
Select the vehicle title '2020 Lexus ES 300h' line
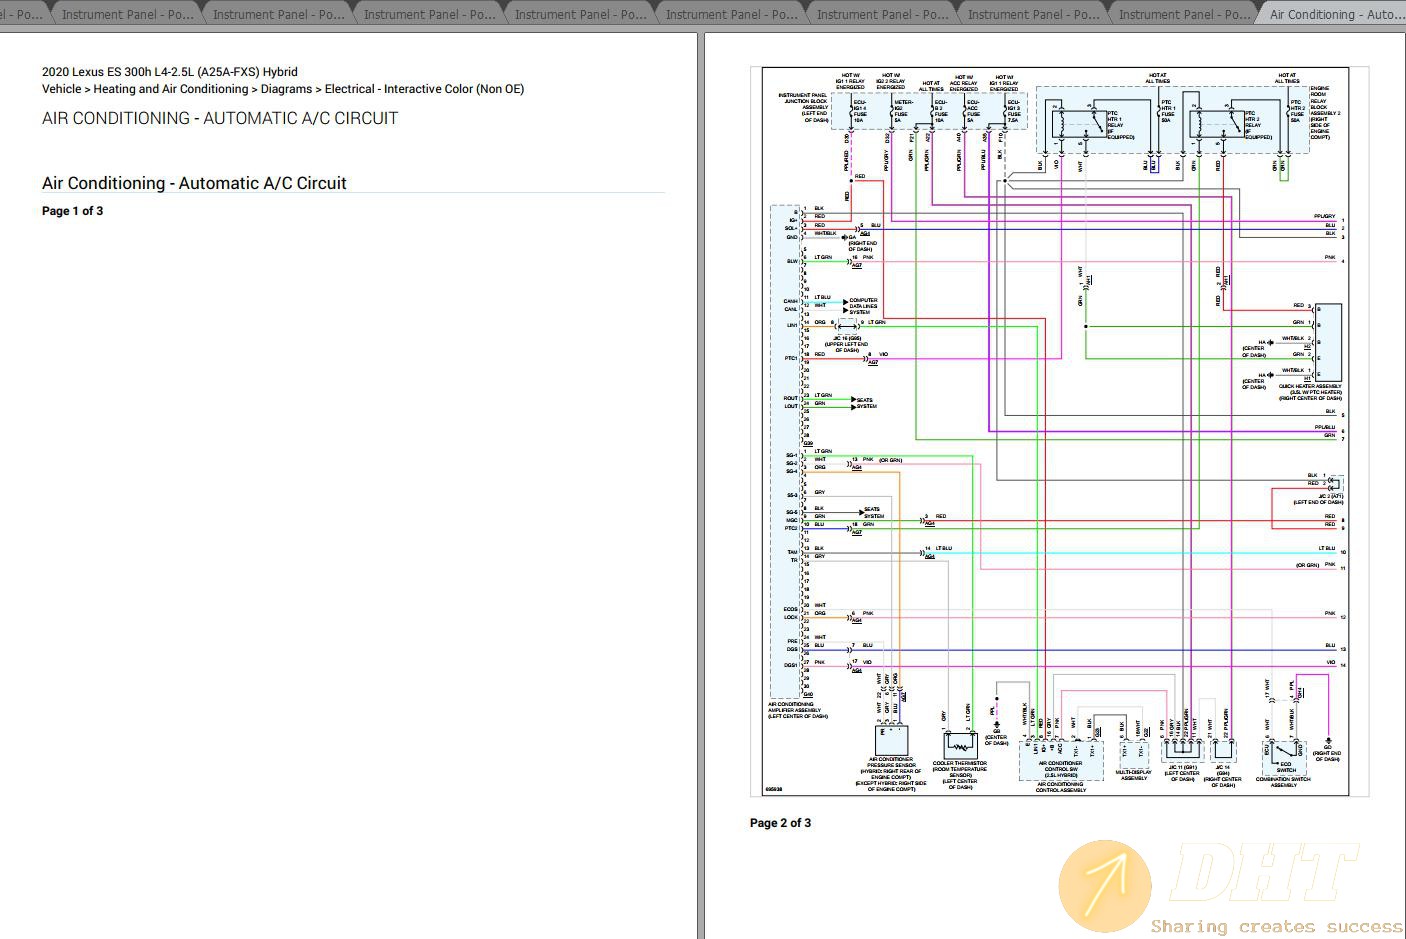pyautogui.click(x=169, y=72)
